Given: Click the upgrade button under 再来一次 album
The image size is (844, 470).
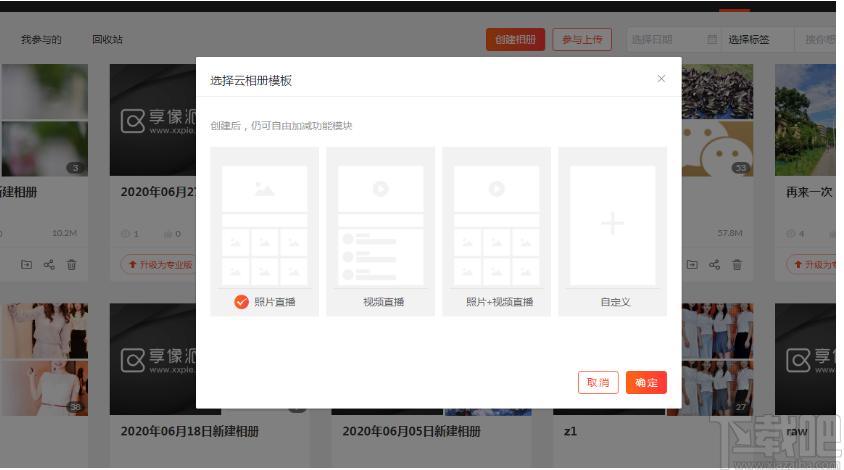Looking at the screenshot, I should coord(812,264).
